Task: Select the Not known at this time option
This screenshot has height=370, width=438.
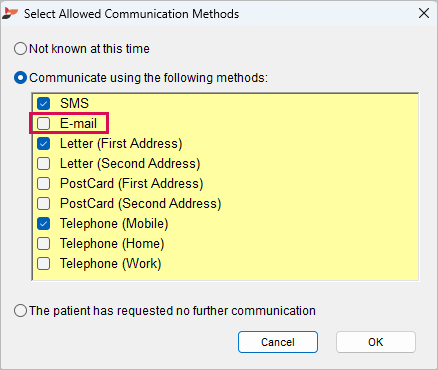Action: (x=20, y=49)
